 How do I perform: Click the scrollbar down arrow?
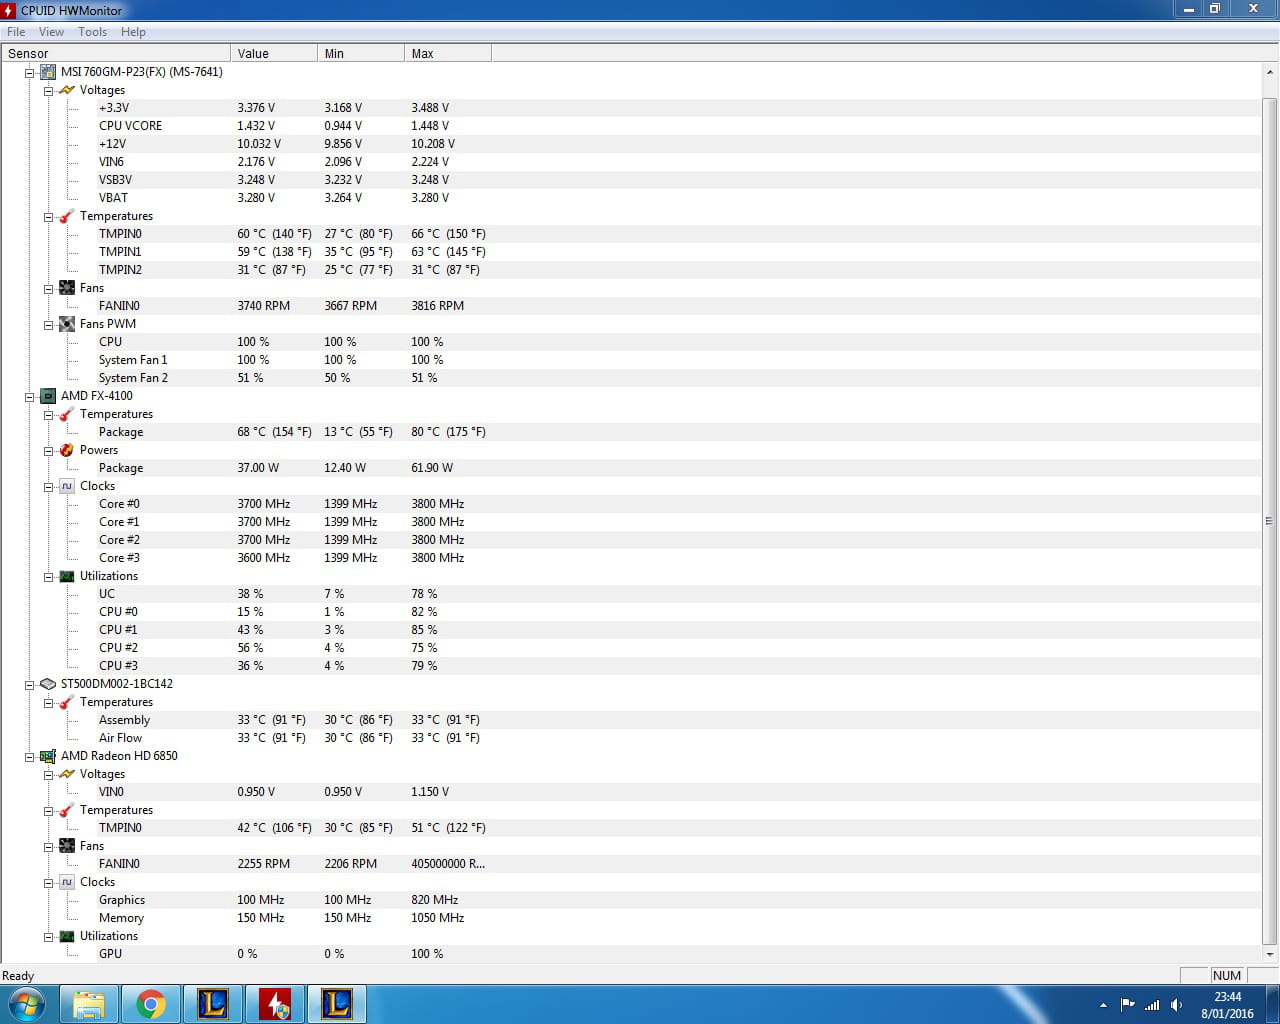1270,954
